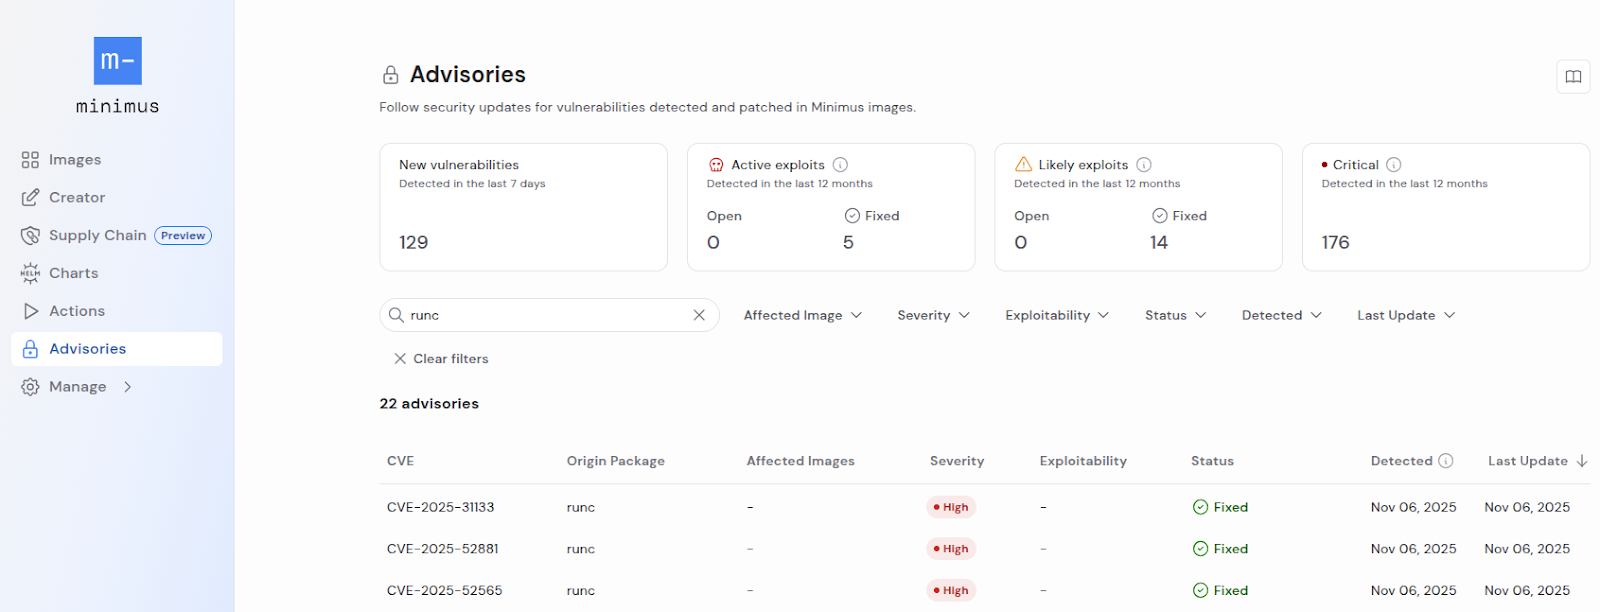Open the Status filter dropdown
Image resolution: width=1600 pixels, height=612 pixels.
tap(1175, 315)
